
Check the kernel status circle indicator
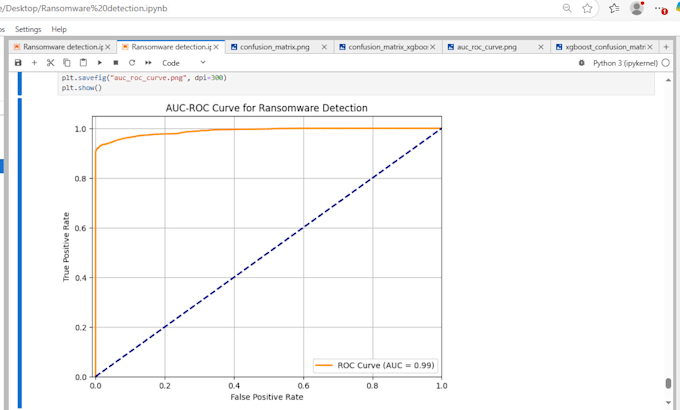tap(666, 63)
